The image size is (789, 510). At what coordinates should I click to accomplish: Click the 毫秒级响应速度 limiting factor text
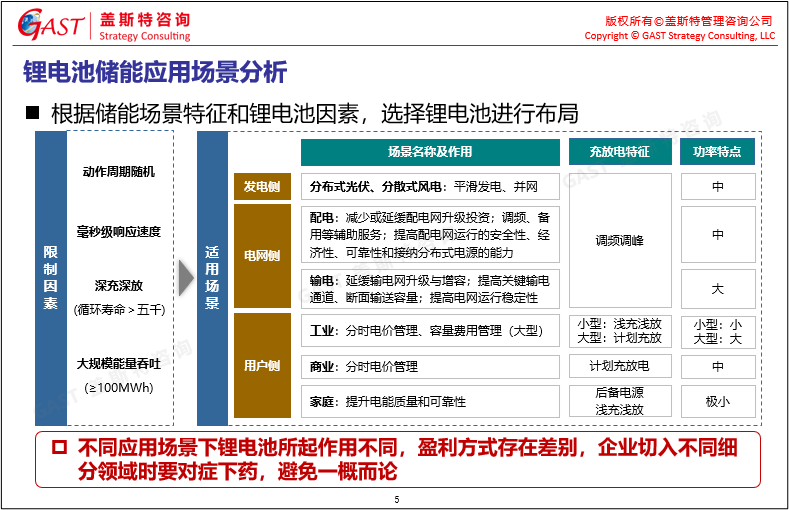[x=120, y=232]
